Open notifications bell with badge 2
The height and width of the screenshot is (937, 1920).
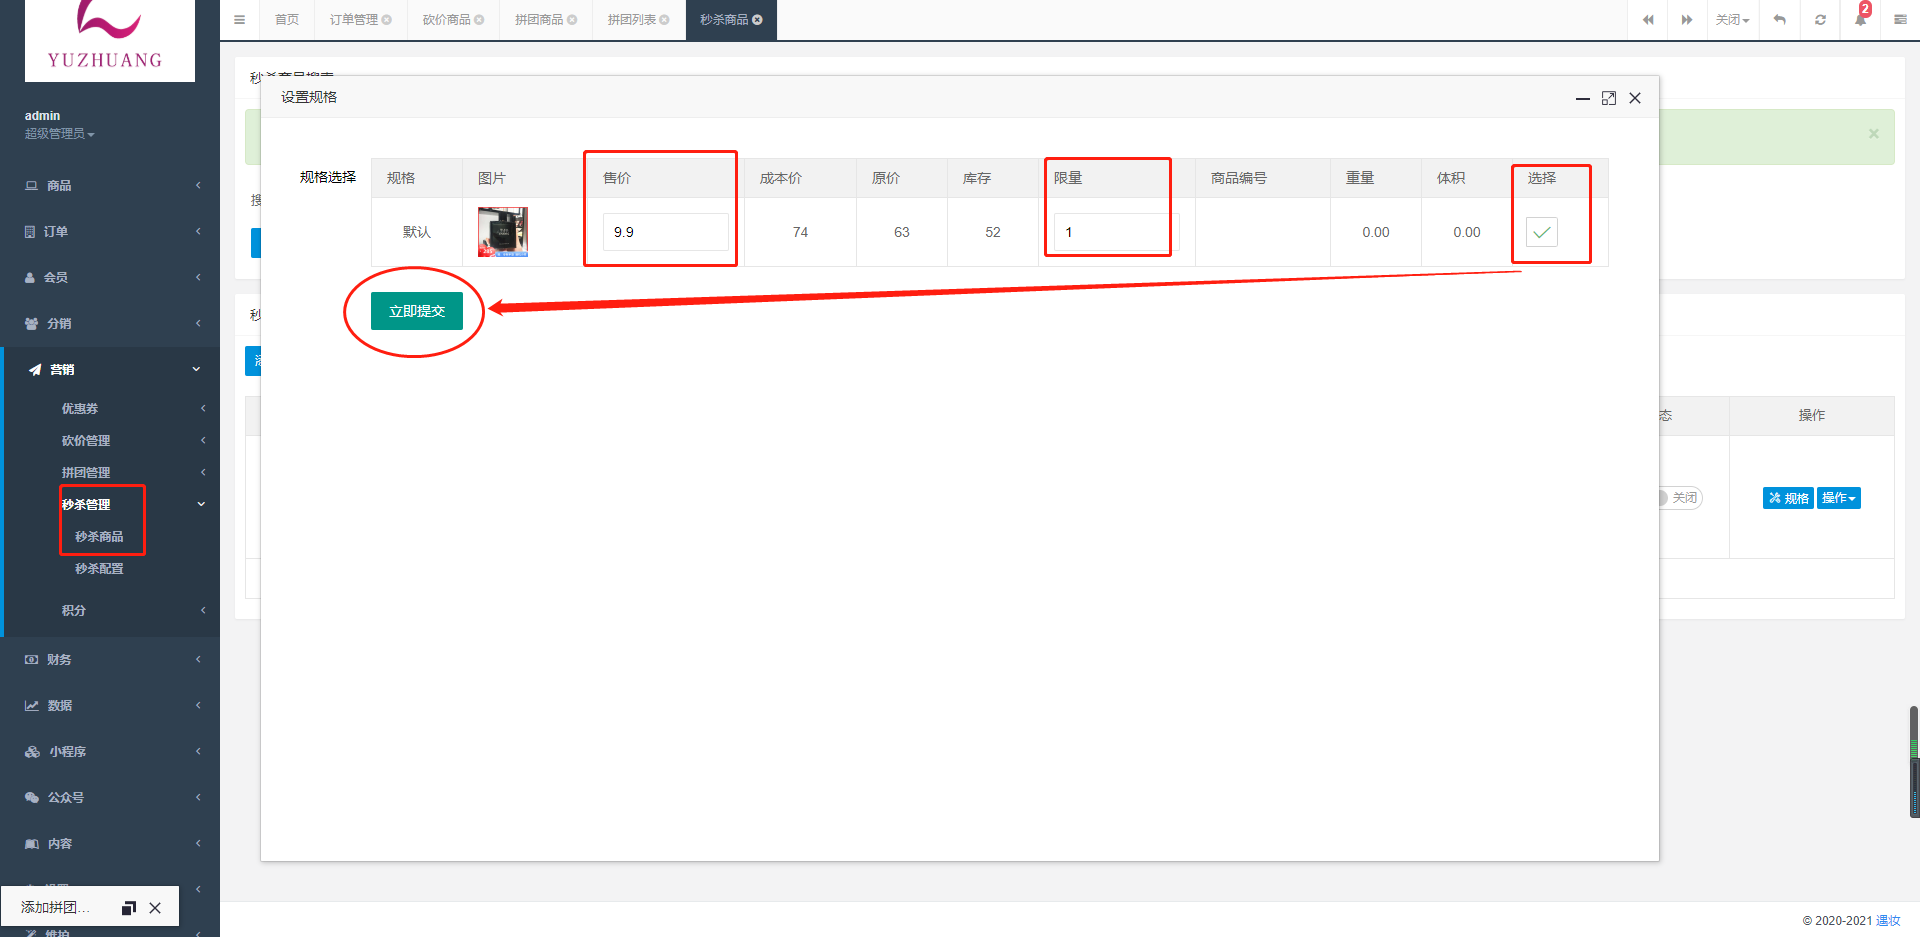1861,18
